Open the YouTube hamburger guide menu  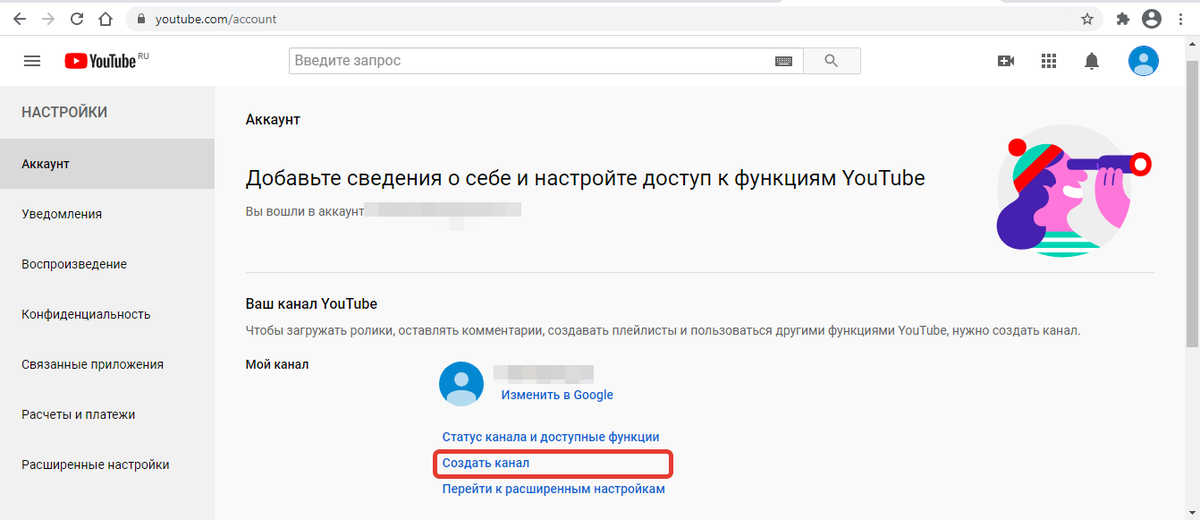tap(32, 61)
